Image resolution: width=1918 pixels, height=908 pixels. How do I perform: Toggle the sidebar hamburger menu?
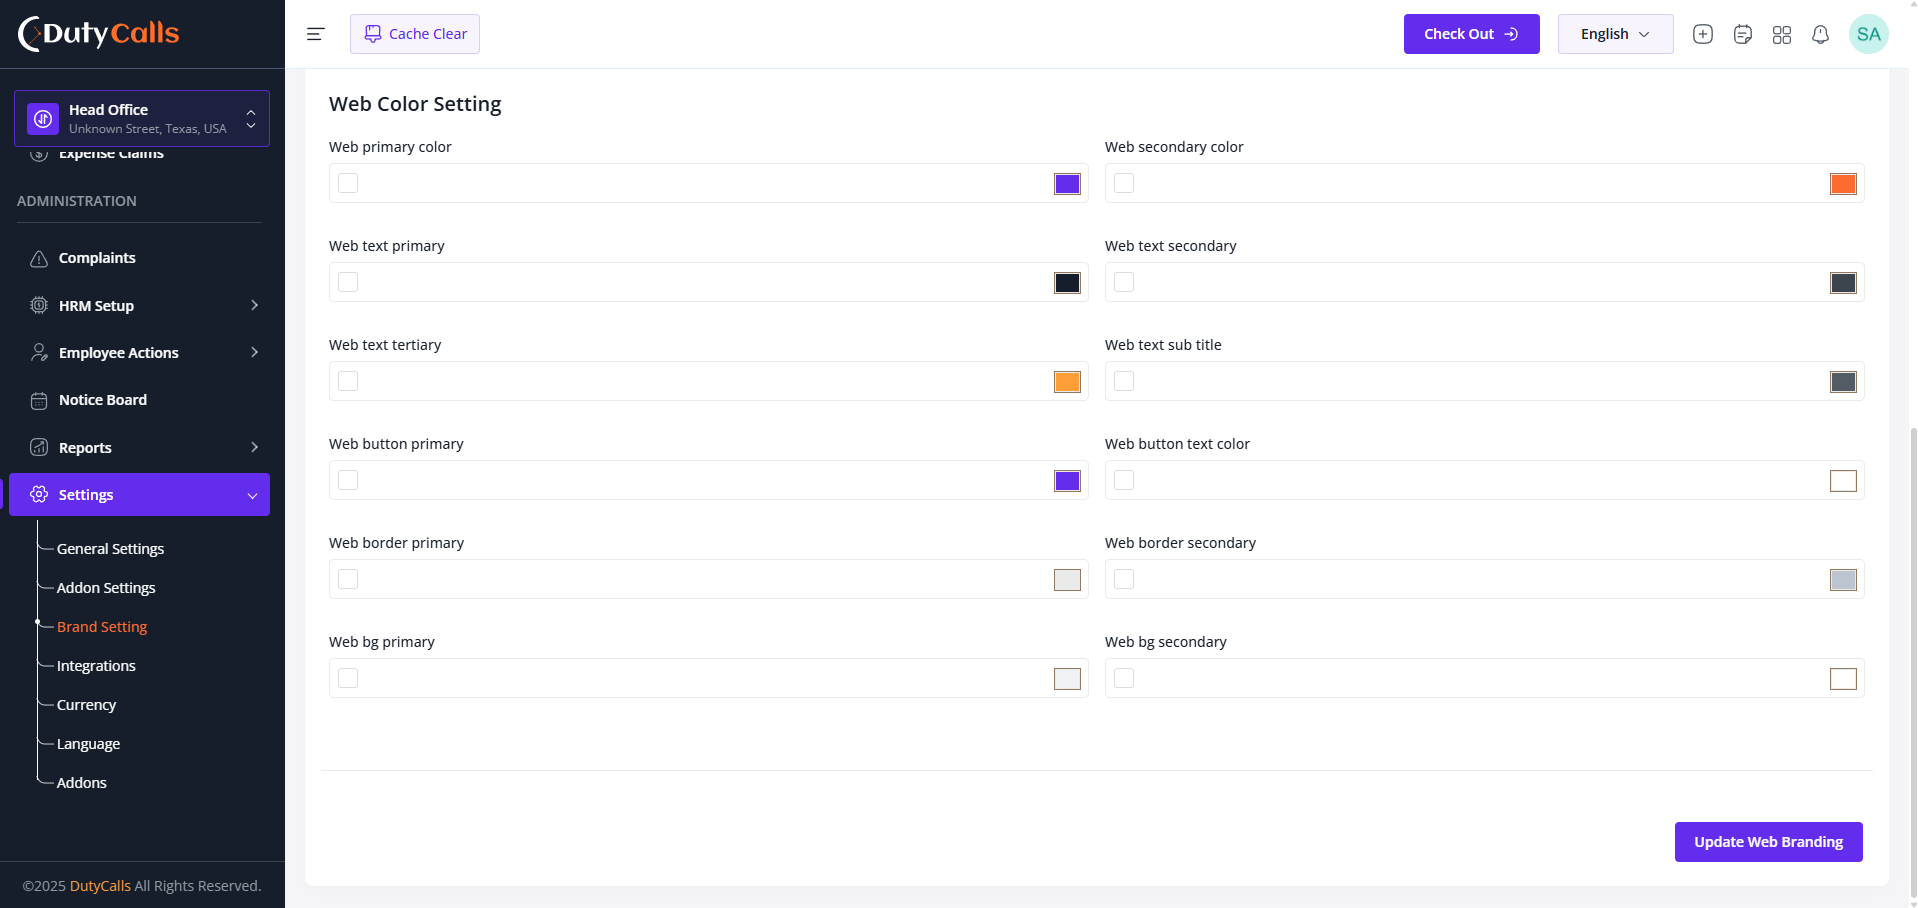[x=315, y=34]
